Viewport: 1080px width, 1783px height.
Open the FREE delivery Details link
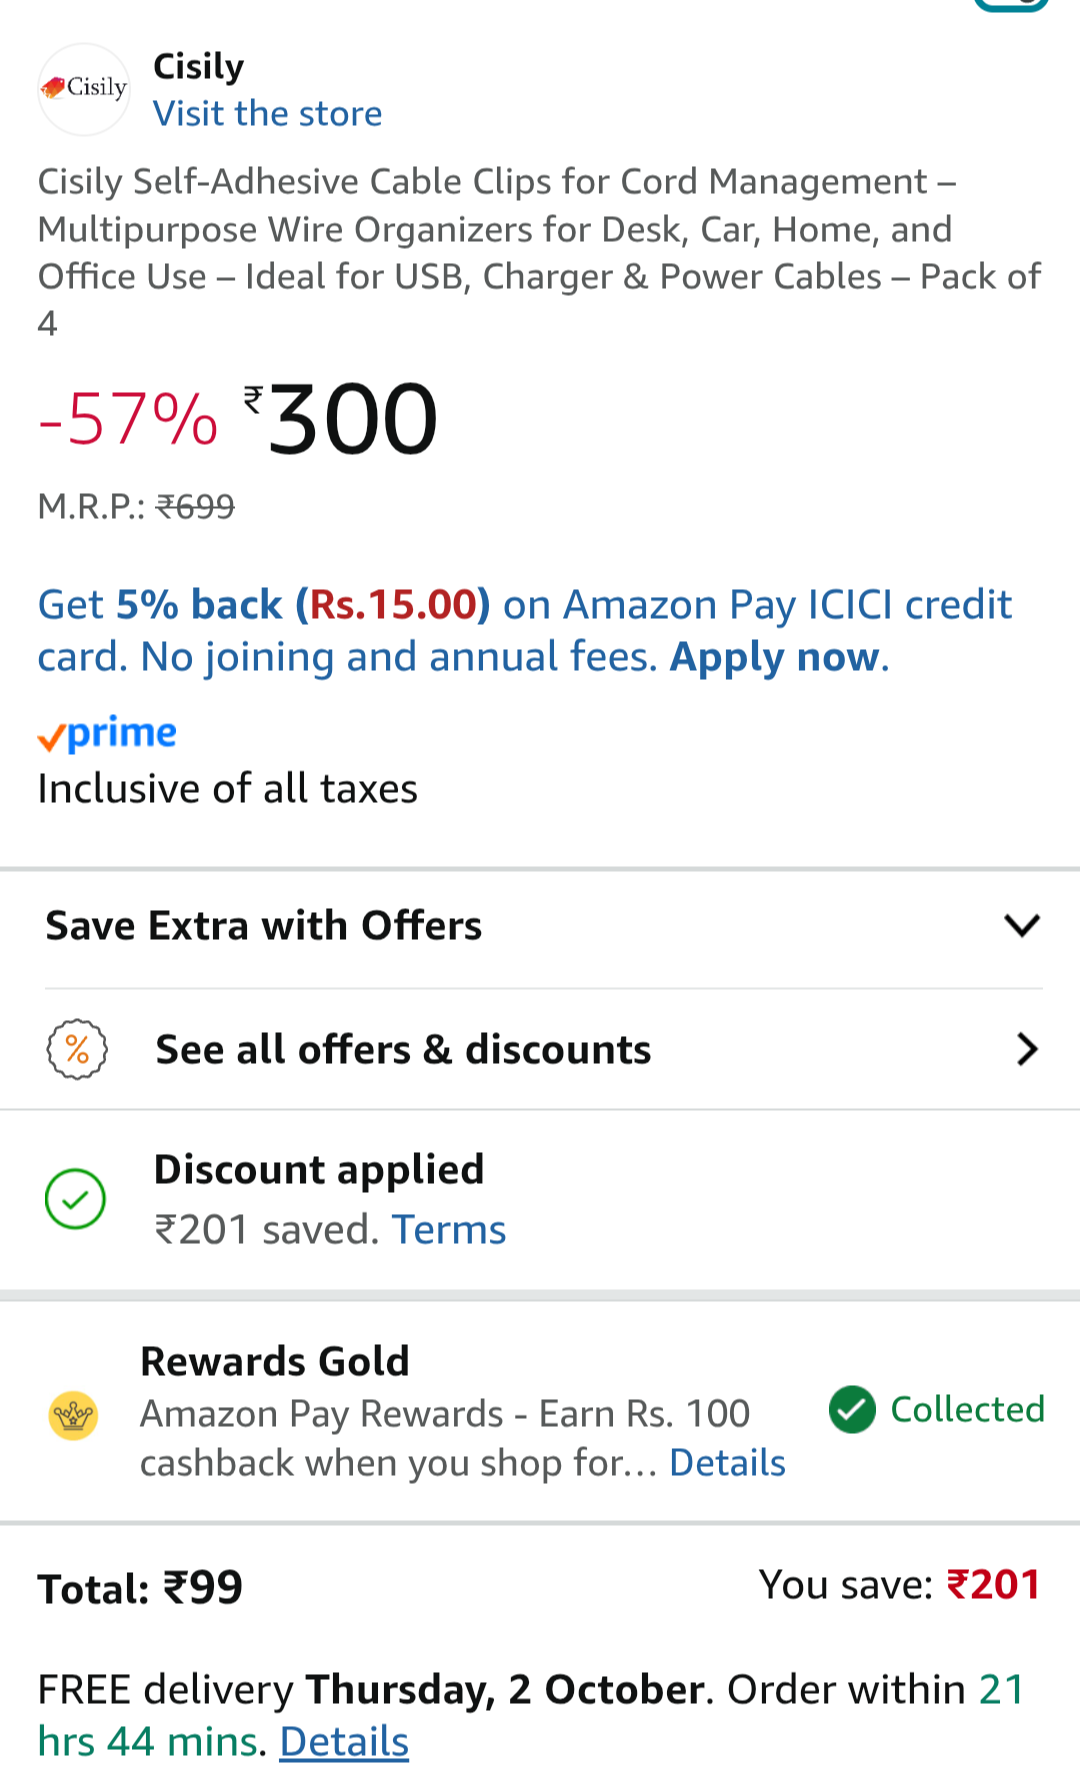click(x=344, y=1742)
